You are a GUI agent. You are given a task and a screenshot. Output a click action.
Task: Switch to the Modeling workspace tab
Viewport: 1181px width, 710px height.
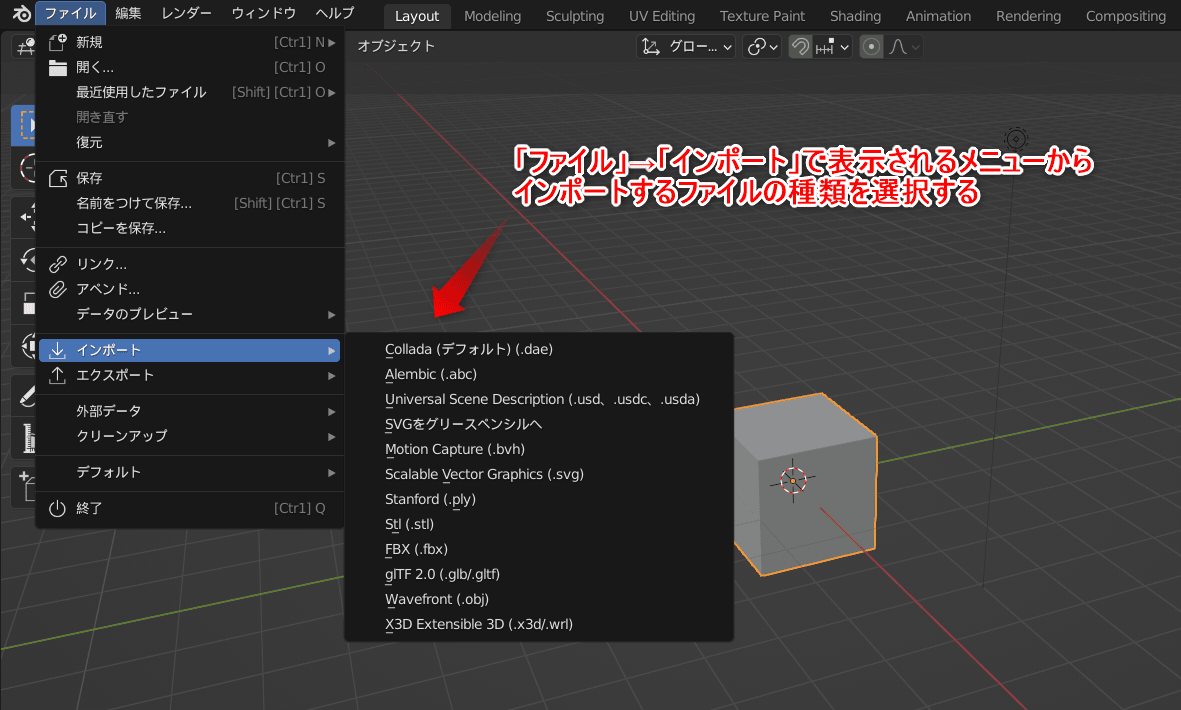tap(492, 15)
